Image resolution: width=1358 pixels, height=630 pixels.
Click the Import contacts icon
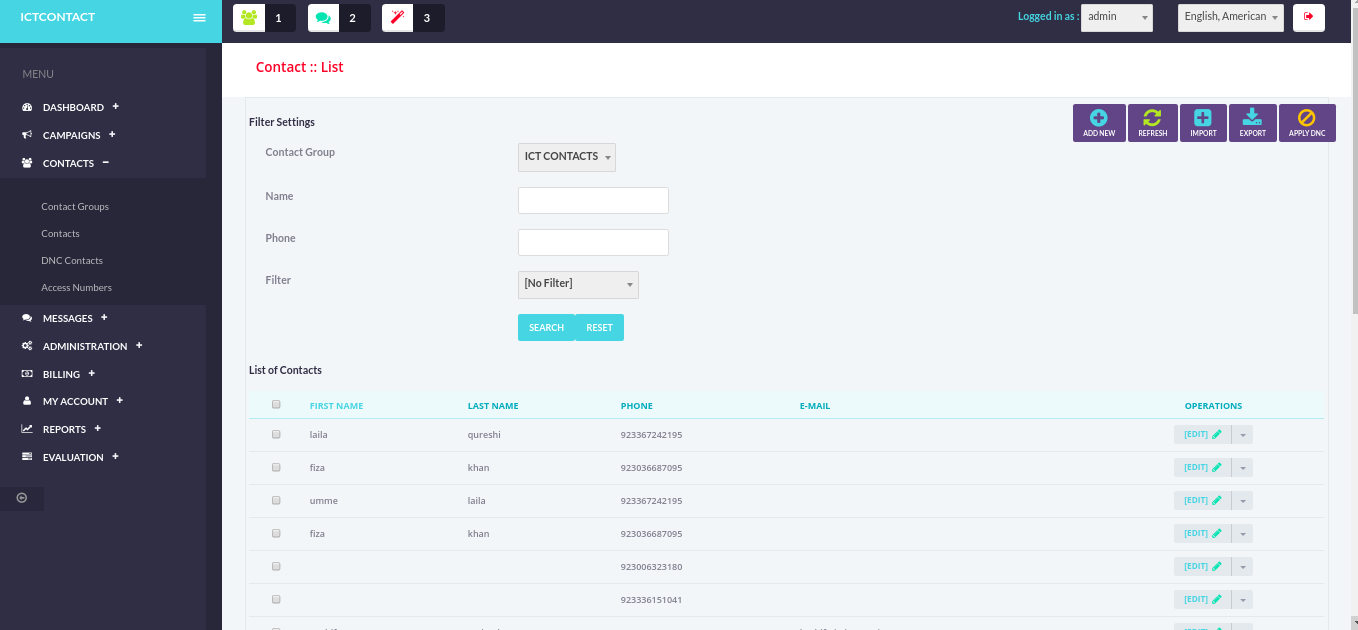[1203, 123]
